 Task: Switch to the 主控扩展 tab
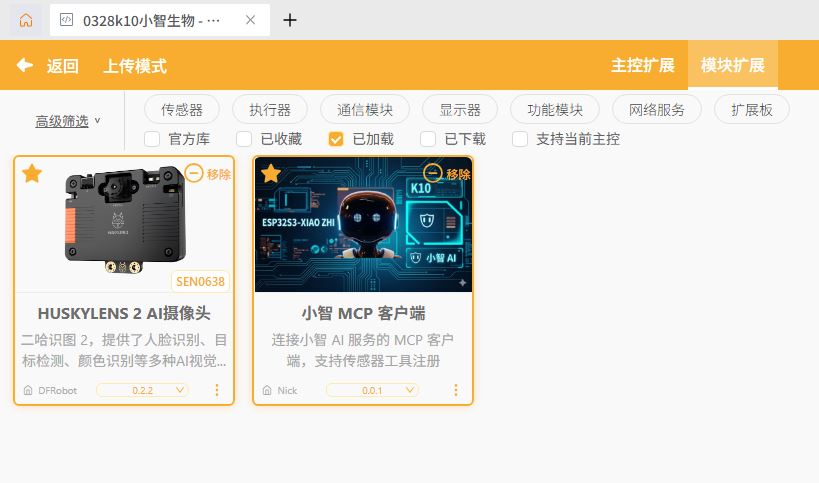coord(643,65)
